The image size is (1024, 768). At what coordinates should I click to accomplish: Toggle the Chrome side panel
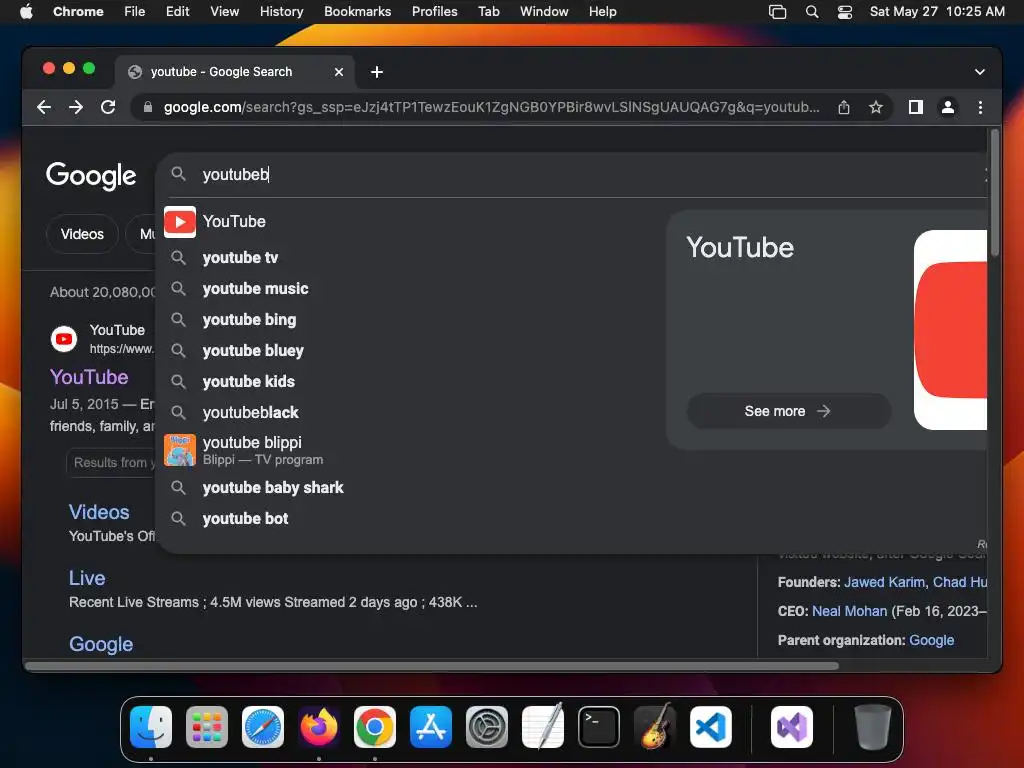(x=916, y=107)
